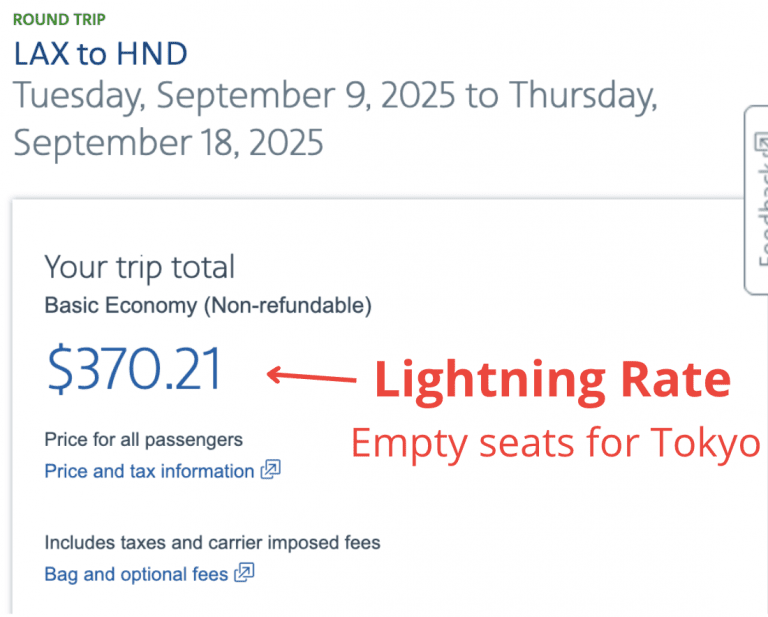Click the red arrow pointing at price
768x617 pixels.
[310, 377]
